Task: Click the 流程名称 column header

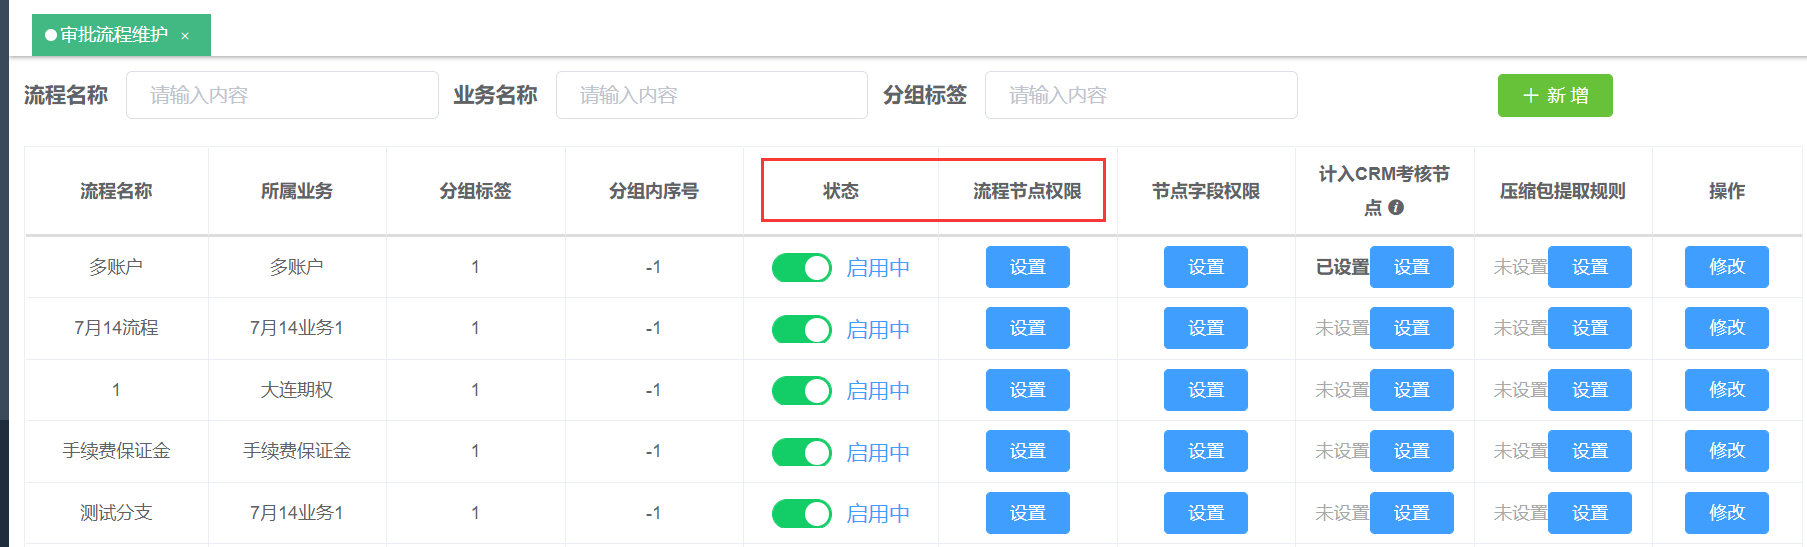Action: [116, 191]
